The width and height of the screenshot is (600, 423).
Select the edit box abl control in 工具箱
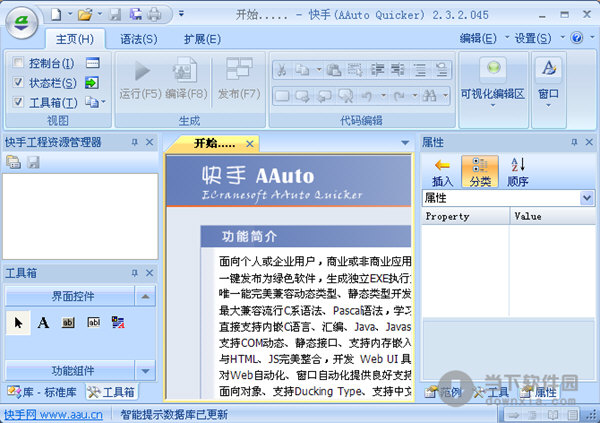click(94, 323)
